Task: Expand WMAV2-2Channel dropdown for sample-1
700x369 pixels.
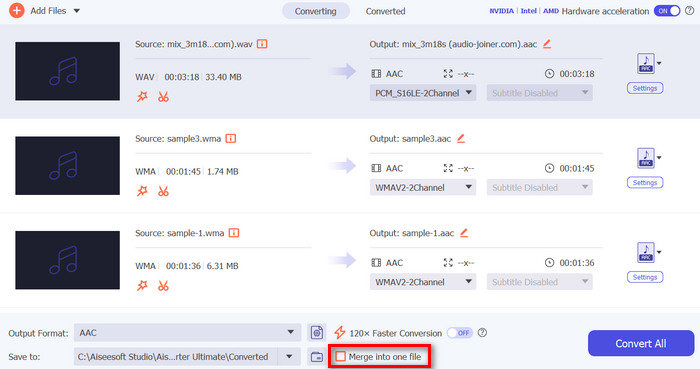Action: (423, 282)
